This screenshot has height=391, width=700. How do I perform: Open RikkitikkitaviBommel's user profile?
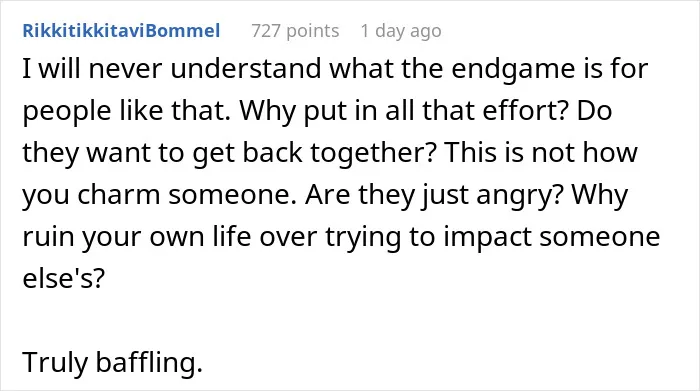click(121, 31)
